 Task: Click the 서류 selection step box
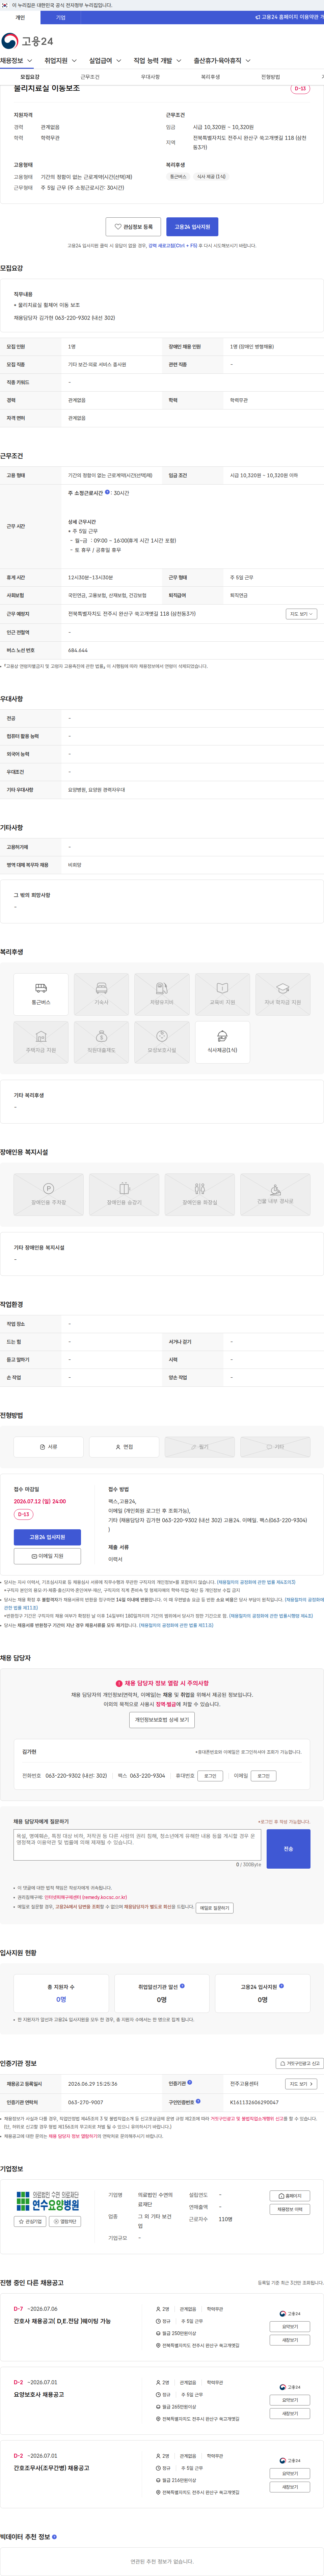coord(48,1447)
